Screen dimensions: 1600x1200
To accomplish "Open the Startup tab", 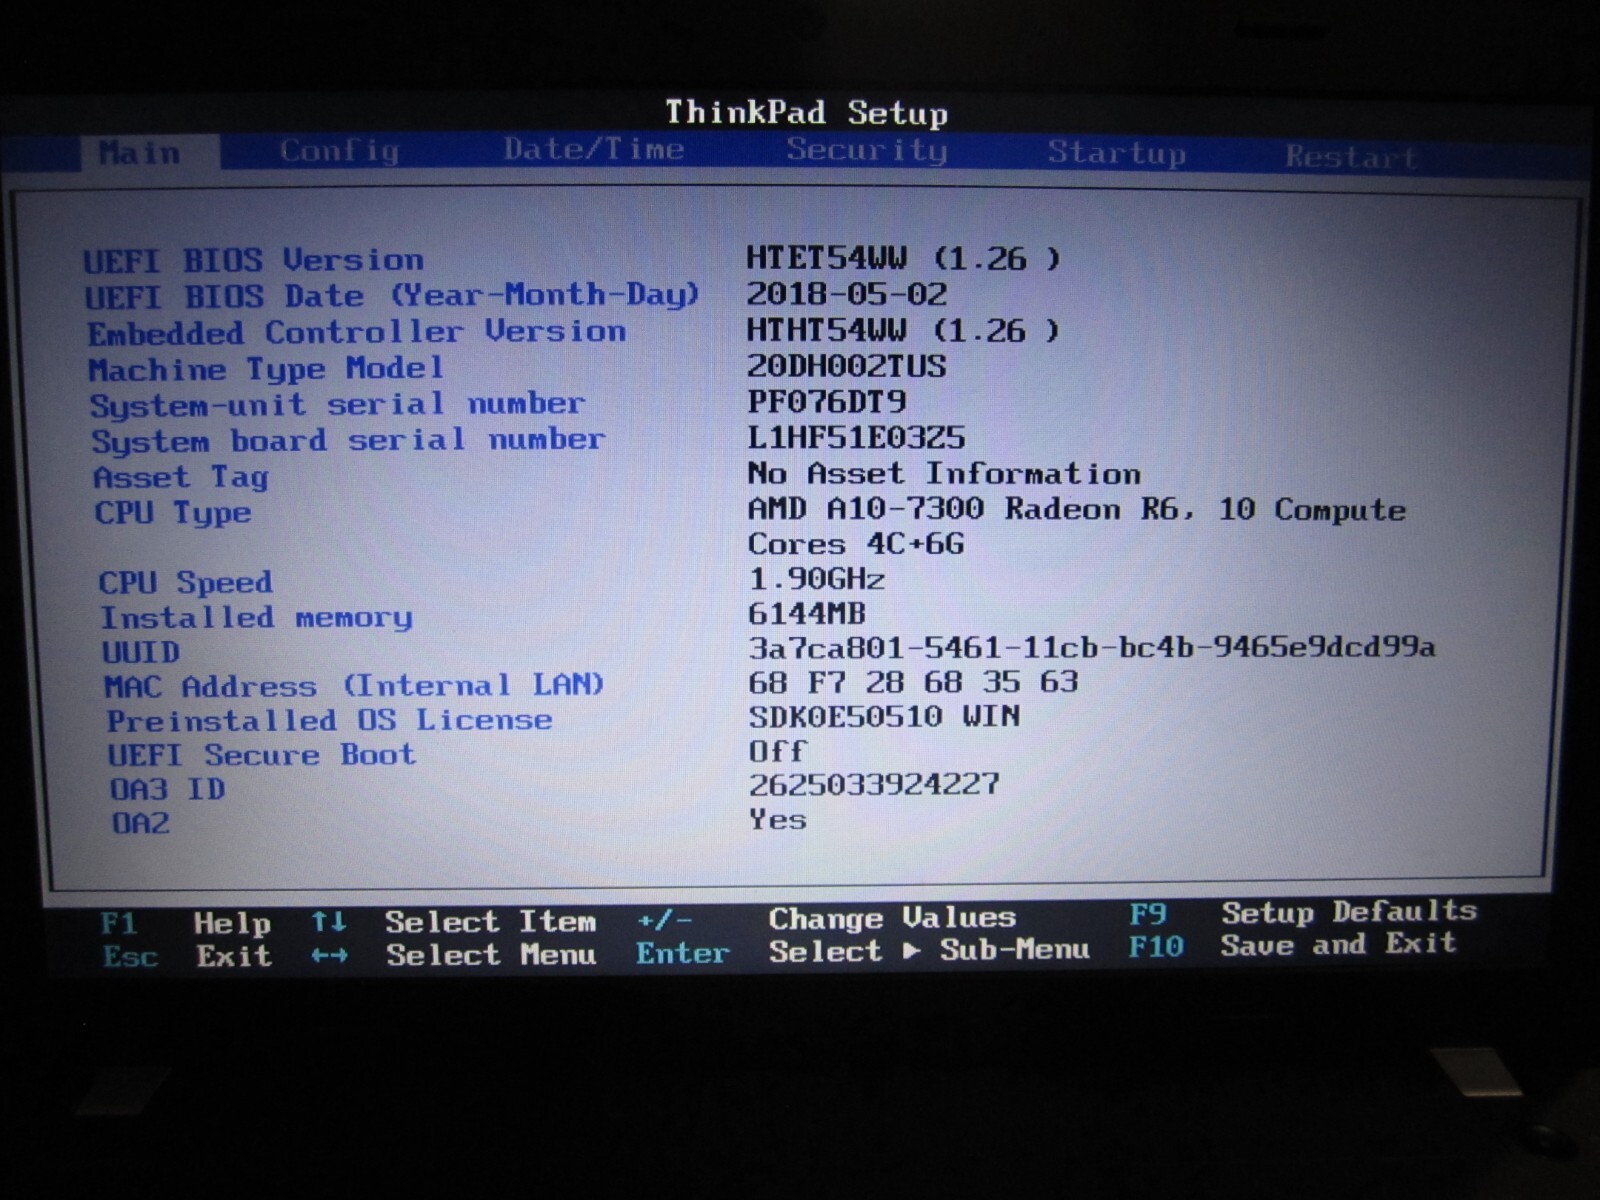I will (1116, 152).
